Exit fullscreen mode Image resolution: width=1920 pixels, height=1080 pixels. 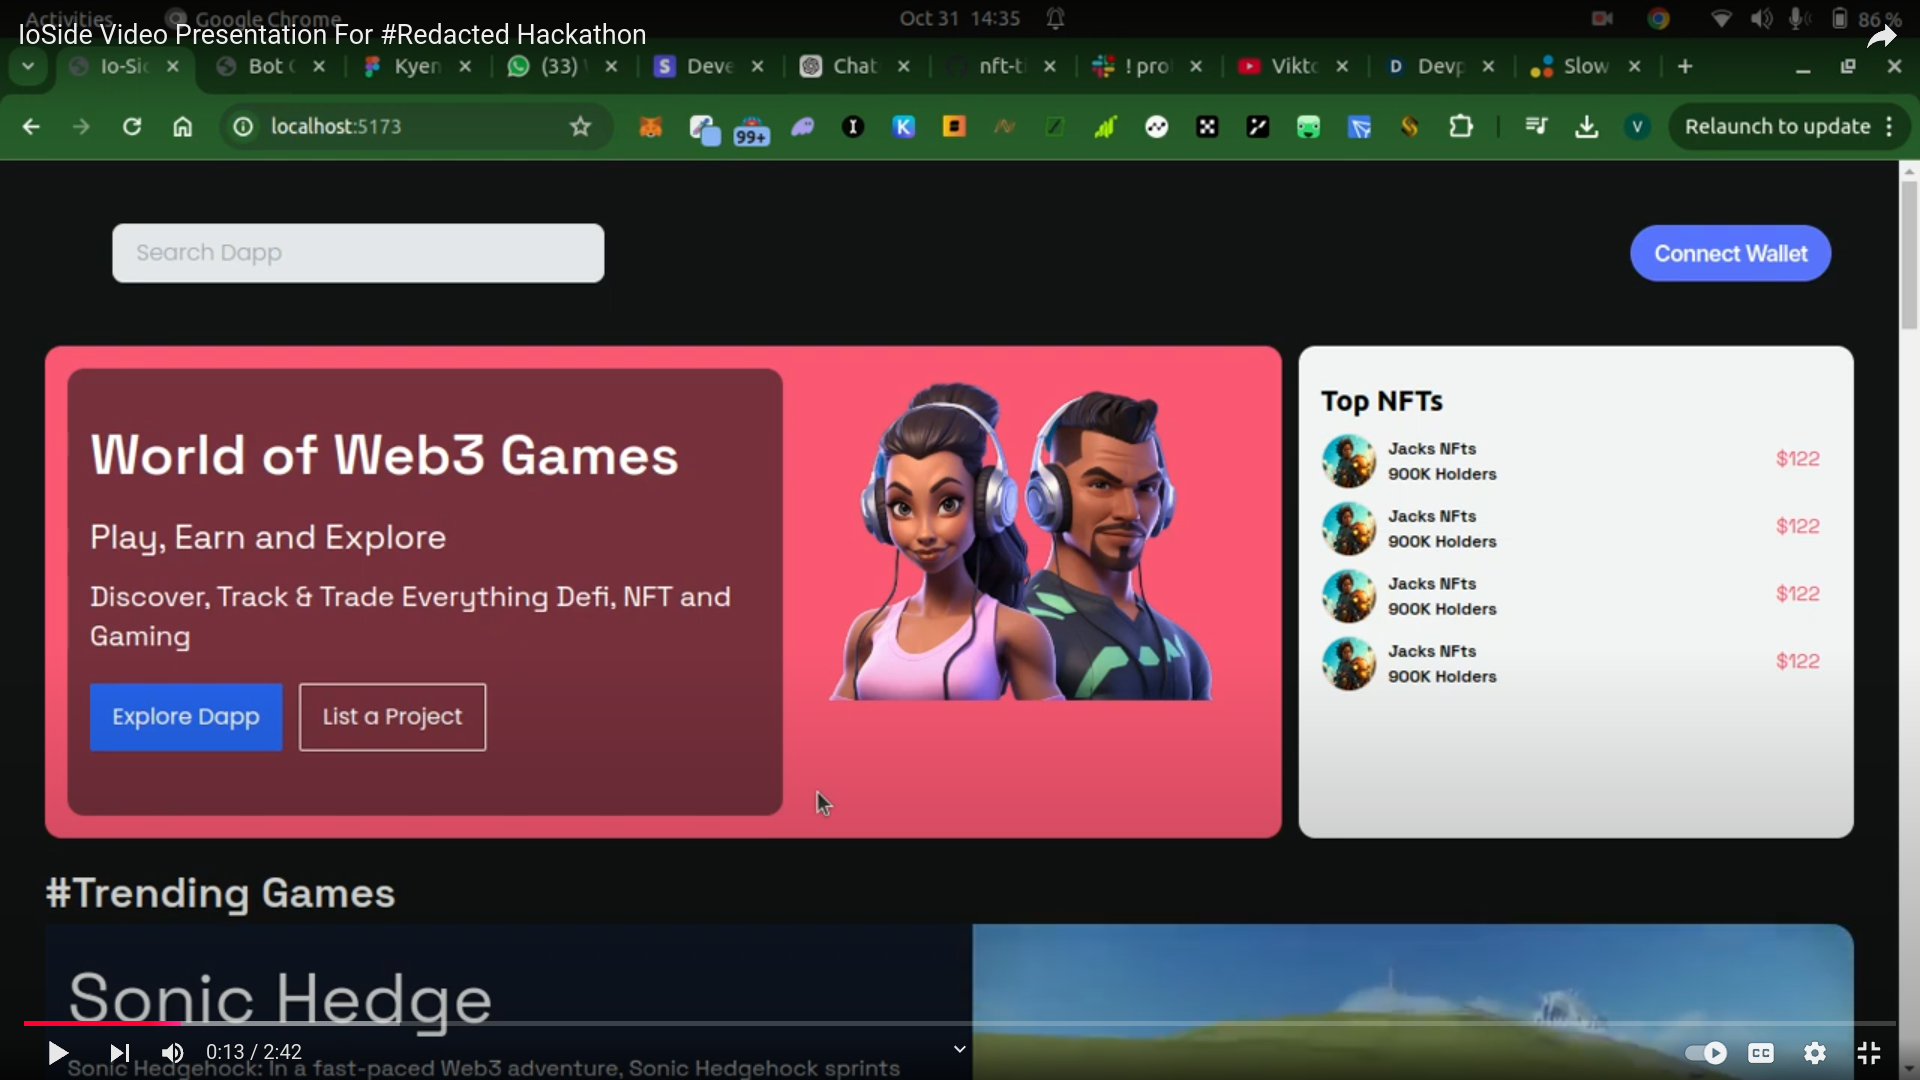[x=1868, y=1052]
